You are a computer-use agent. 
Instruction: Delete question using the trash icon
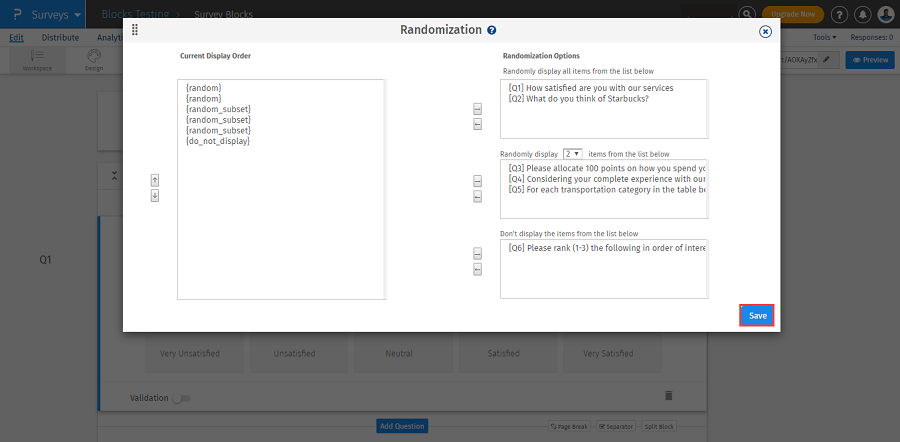pyautogui.click(x=668, y=396)
